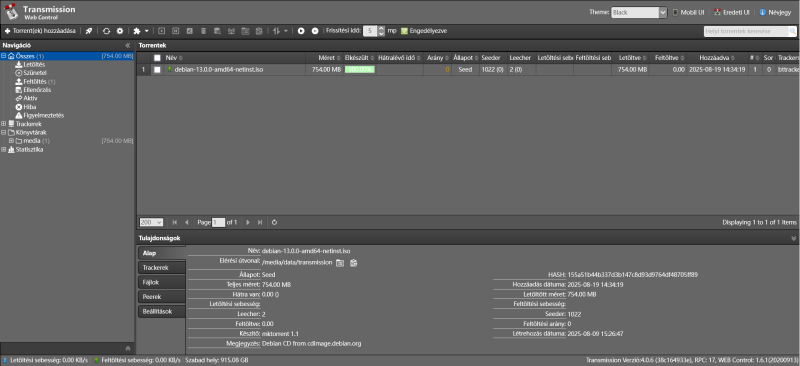Open the Mobil UI link
This screenshot has height=366, width=800.
[x=688, y=12]
